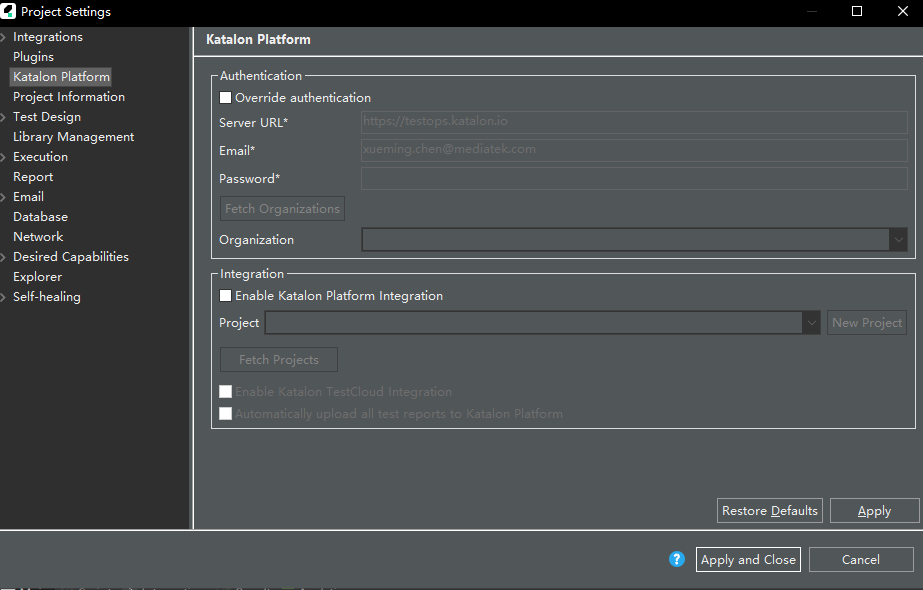923x590 pixels.
Task: Maximize the Project Settings window
Action: (x=857, y=11)
